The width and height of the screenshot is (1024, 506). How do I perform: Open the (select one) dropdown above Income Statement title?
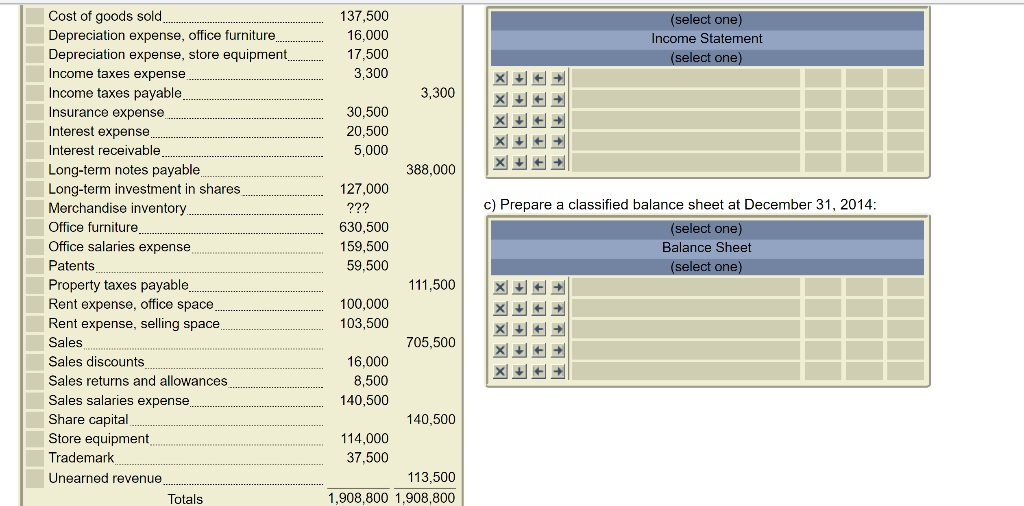coord(707,20)
